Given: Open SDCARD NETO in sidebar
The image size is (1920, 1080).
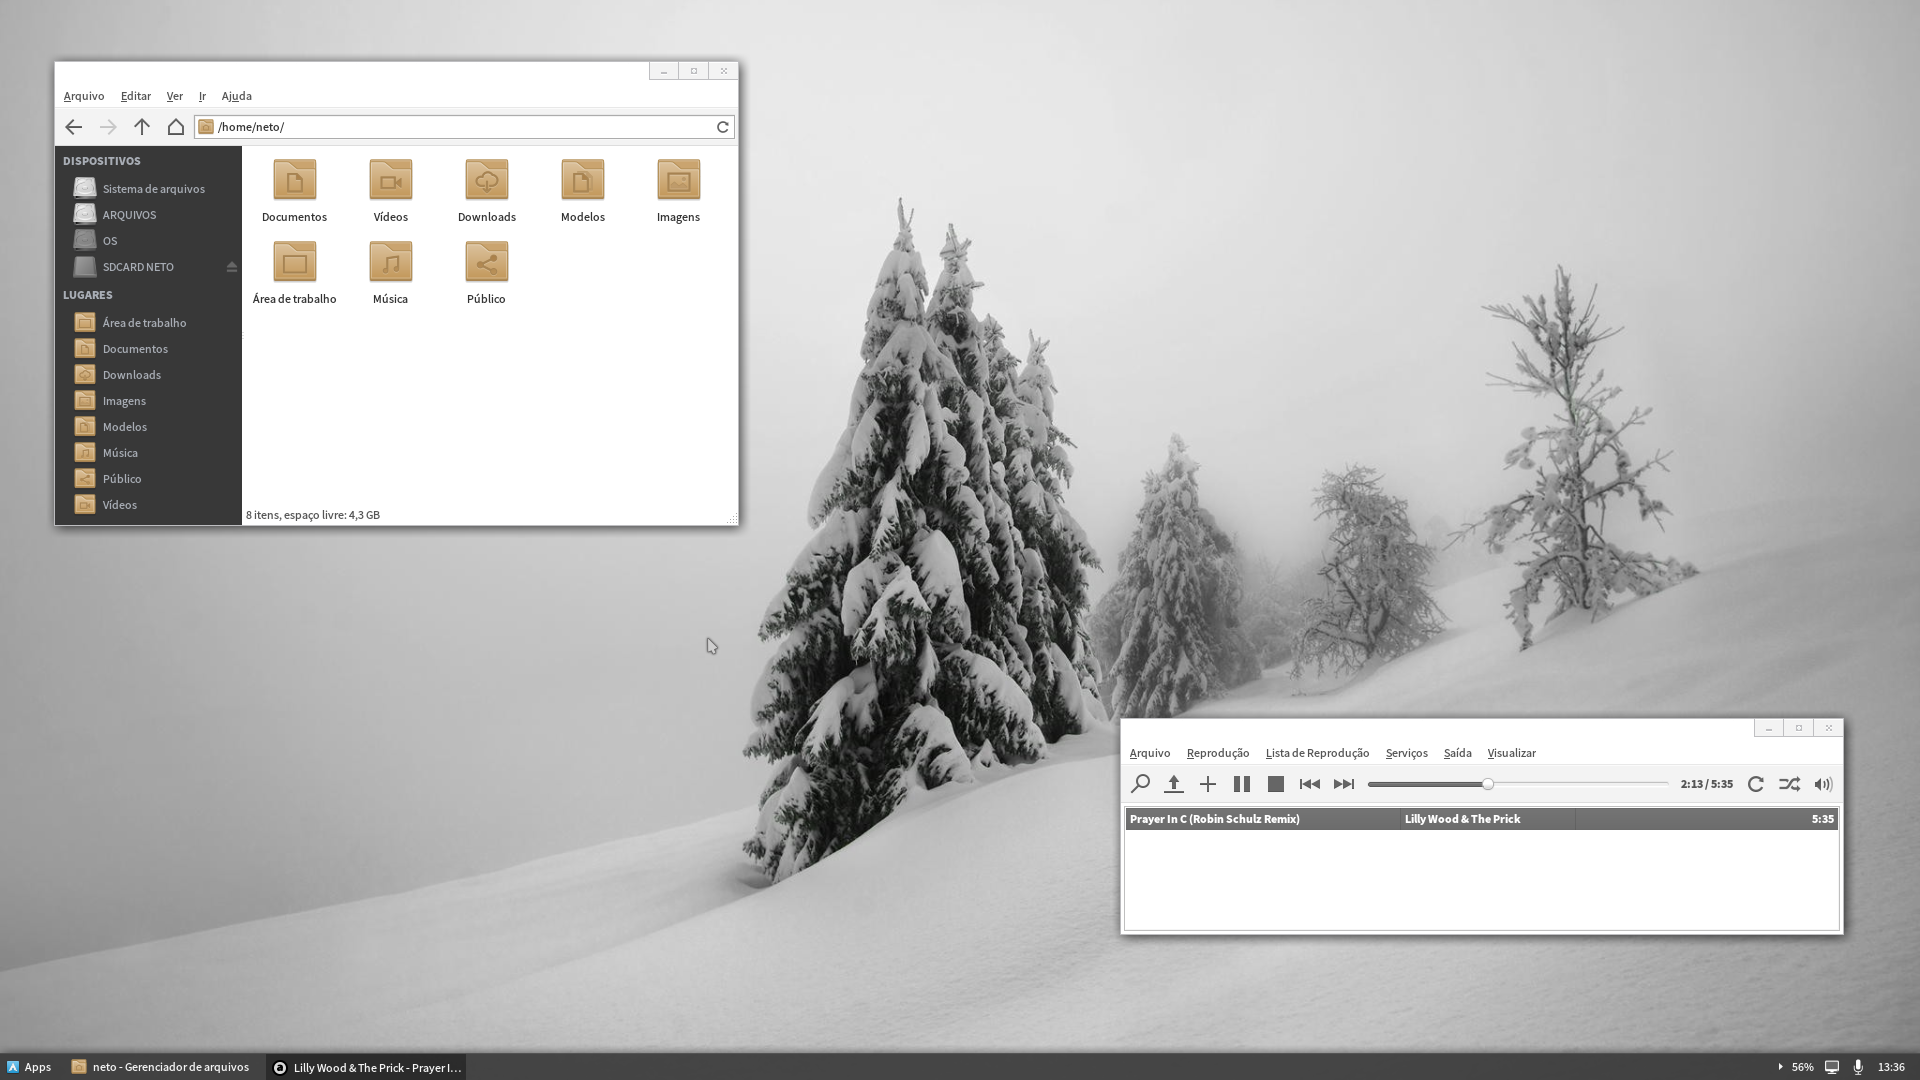Looking at the screenshot, I should [138, 267].
